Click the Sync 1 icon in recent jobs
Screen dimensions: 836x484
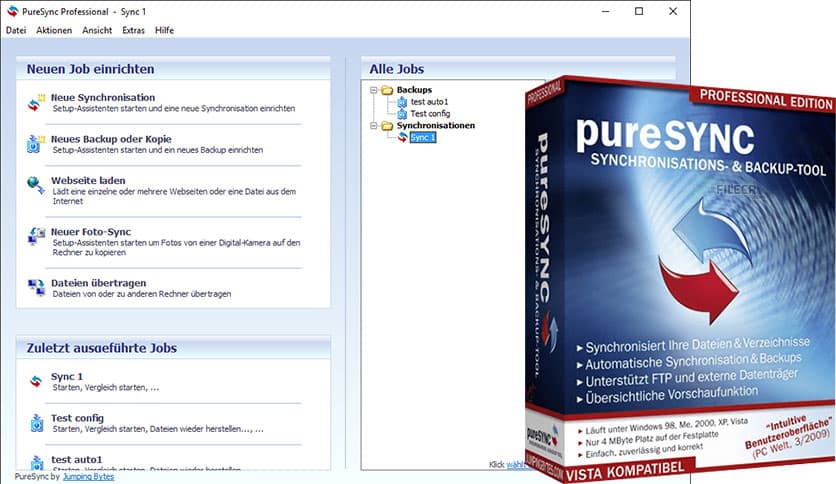coord(36,382)
